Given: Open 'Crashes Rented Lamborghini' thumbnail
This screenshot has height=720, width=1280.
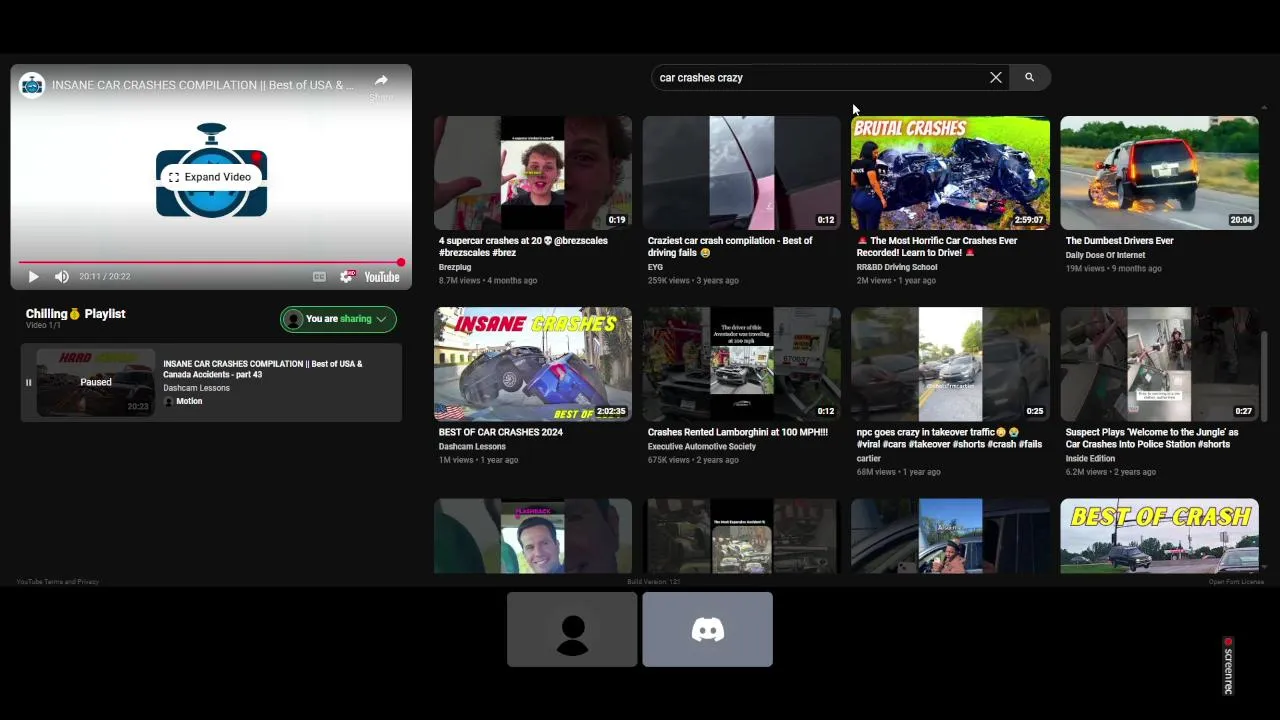Looking at the screenshot, I should (742, 364).
